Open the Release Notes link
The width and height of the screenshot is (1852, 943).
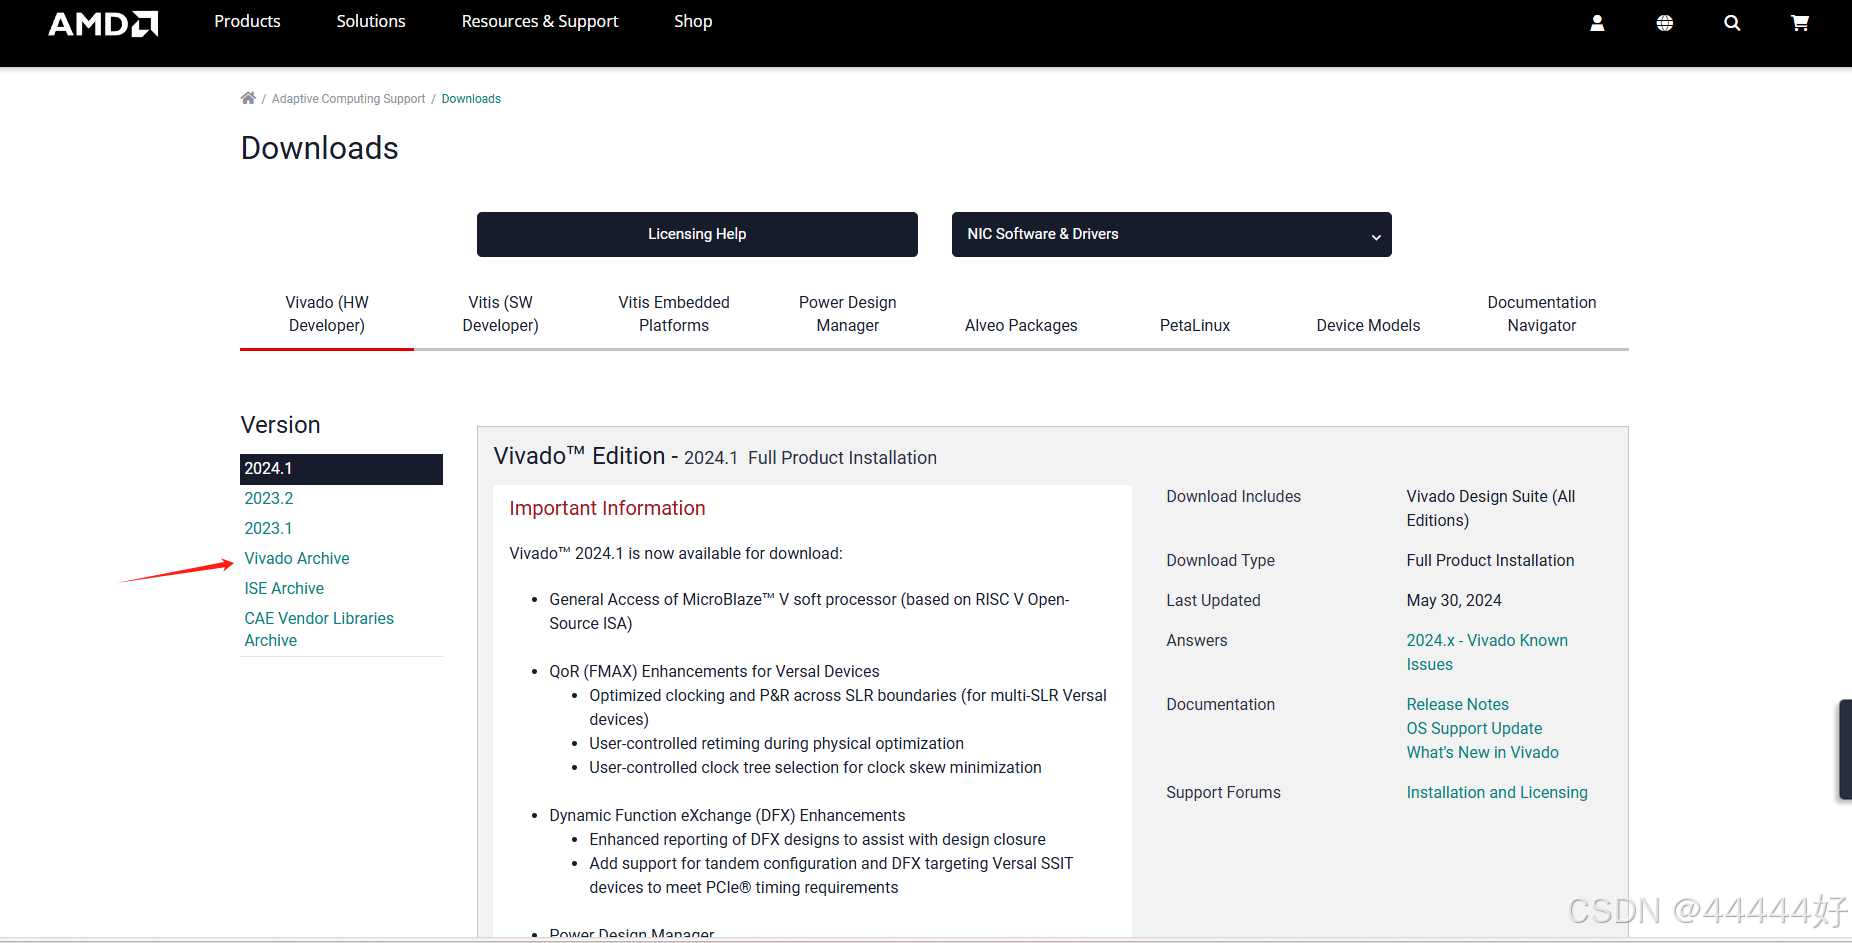point(1457,704)
